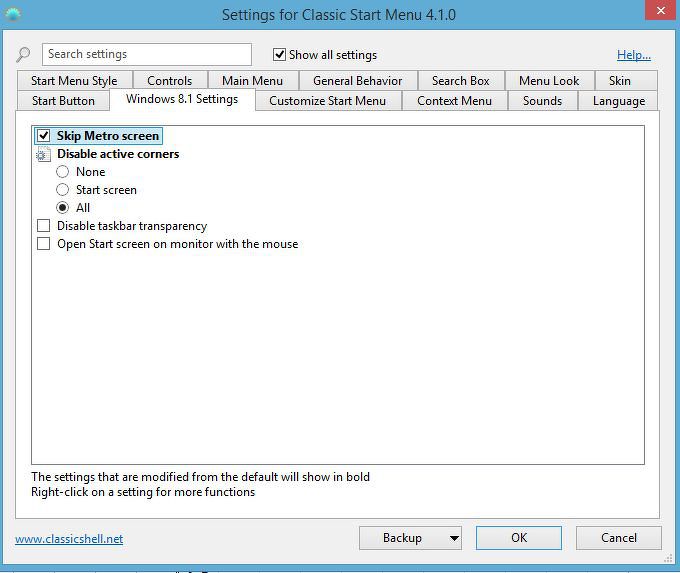680x573 pixels.
Task: Go to the Language tab
Action: (x=619, y=101)
